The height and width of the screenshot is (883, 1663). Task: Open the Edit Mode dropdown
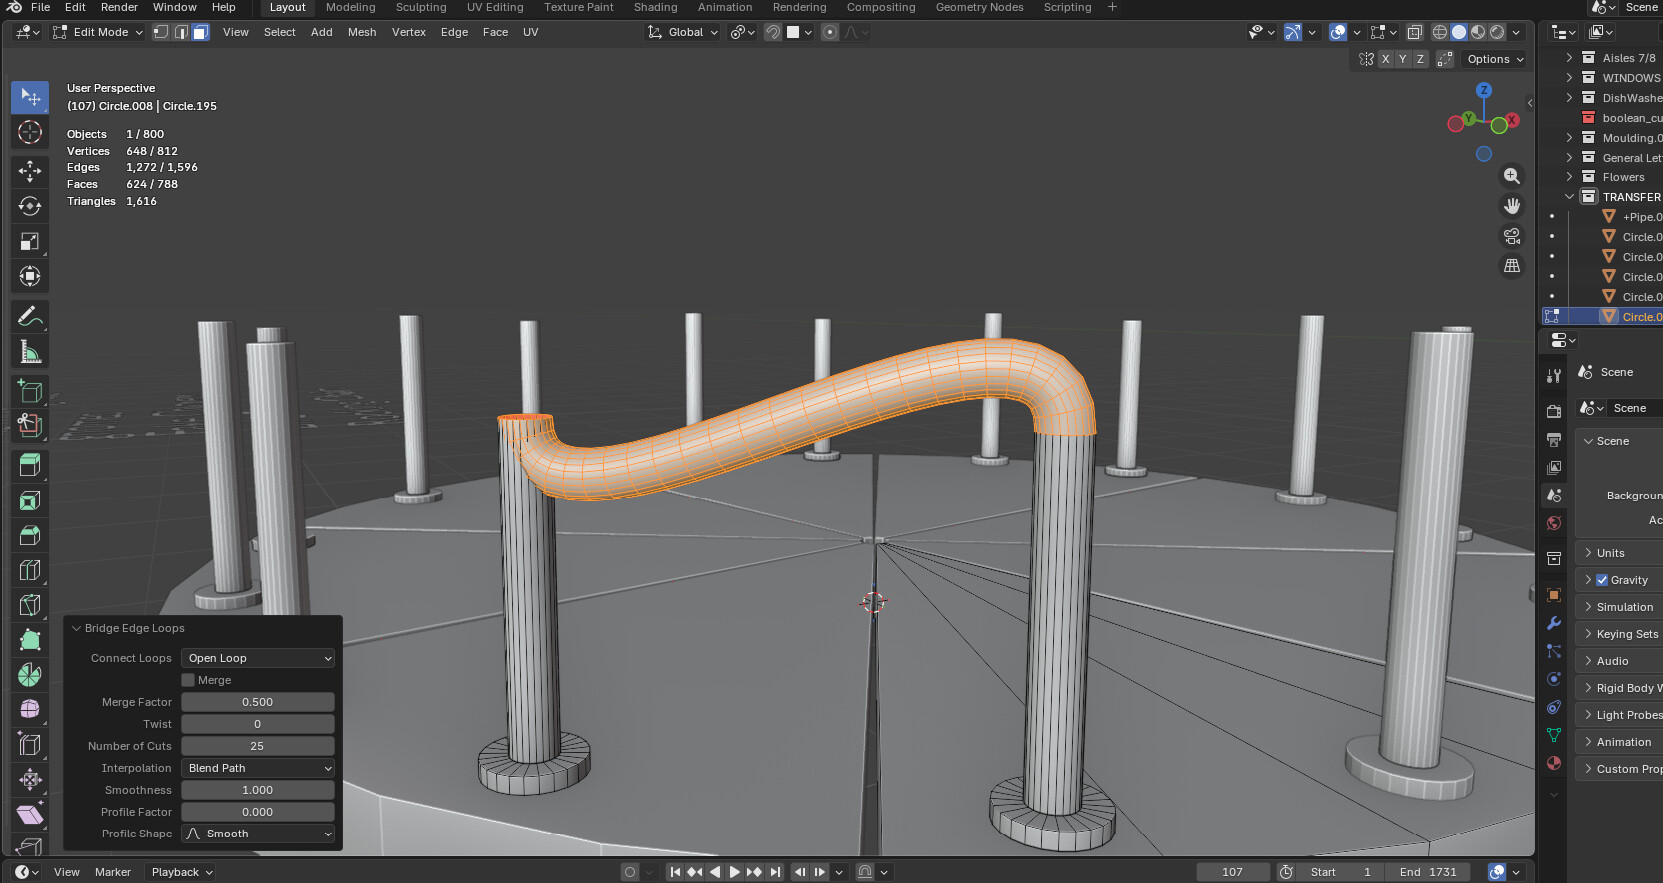98,32
